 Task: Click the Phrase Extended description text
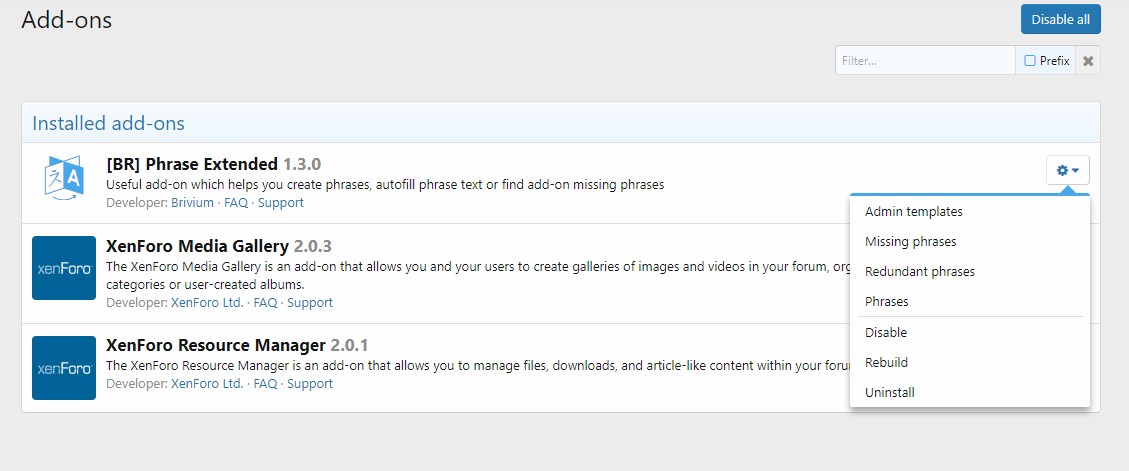pyautogui.click(x=385, y=184)
